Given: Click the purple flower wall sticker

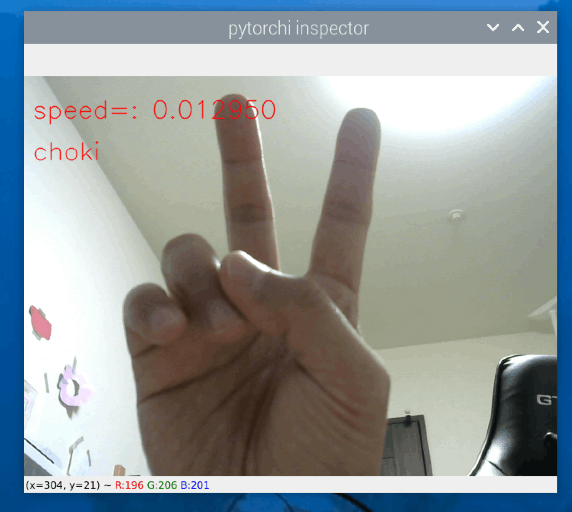Looking at the screenshot, I should tap(74, 388).
